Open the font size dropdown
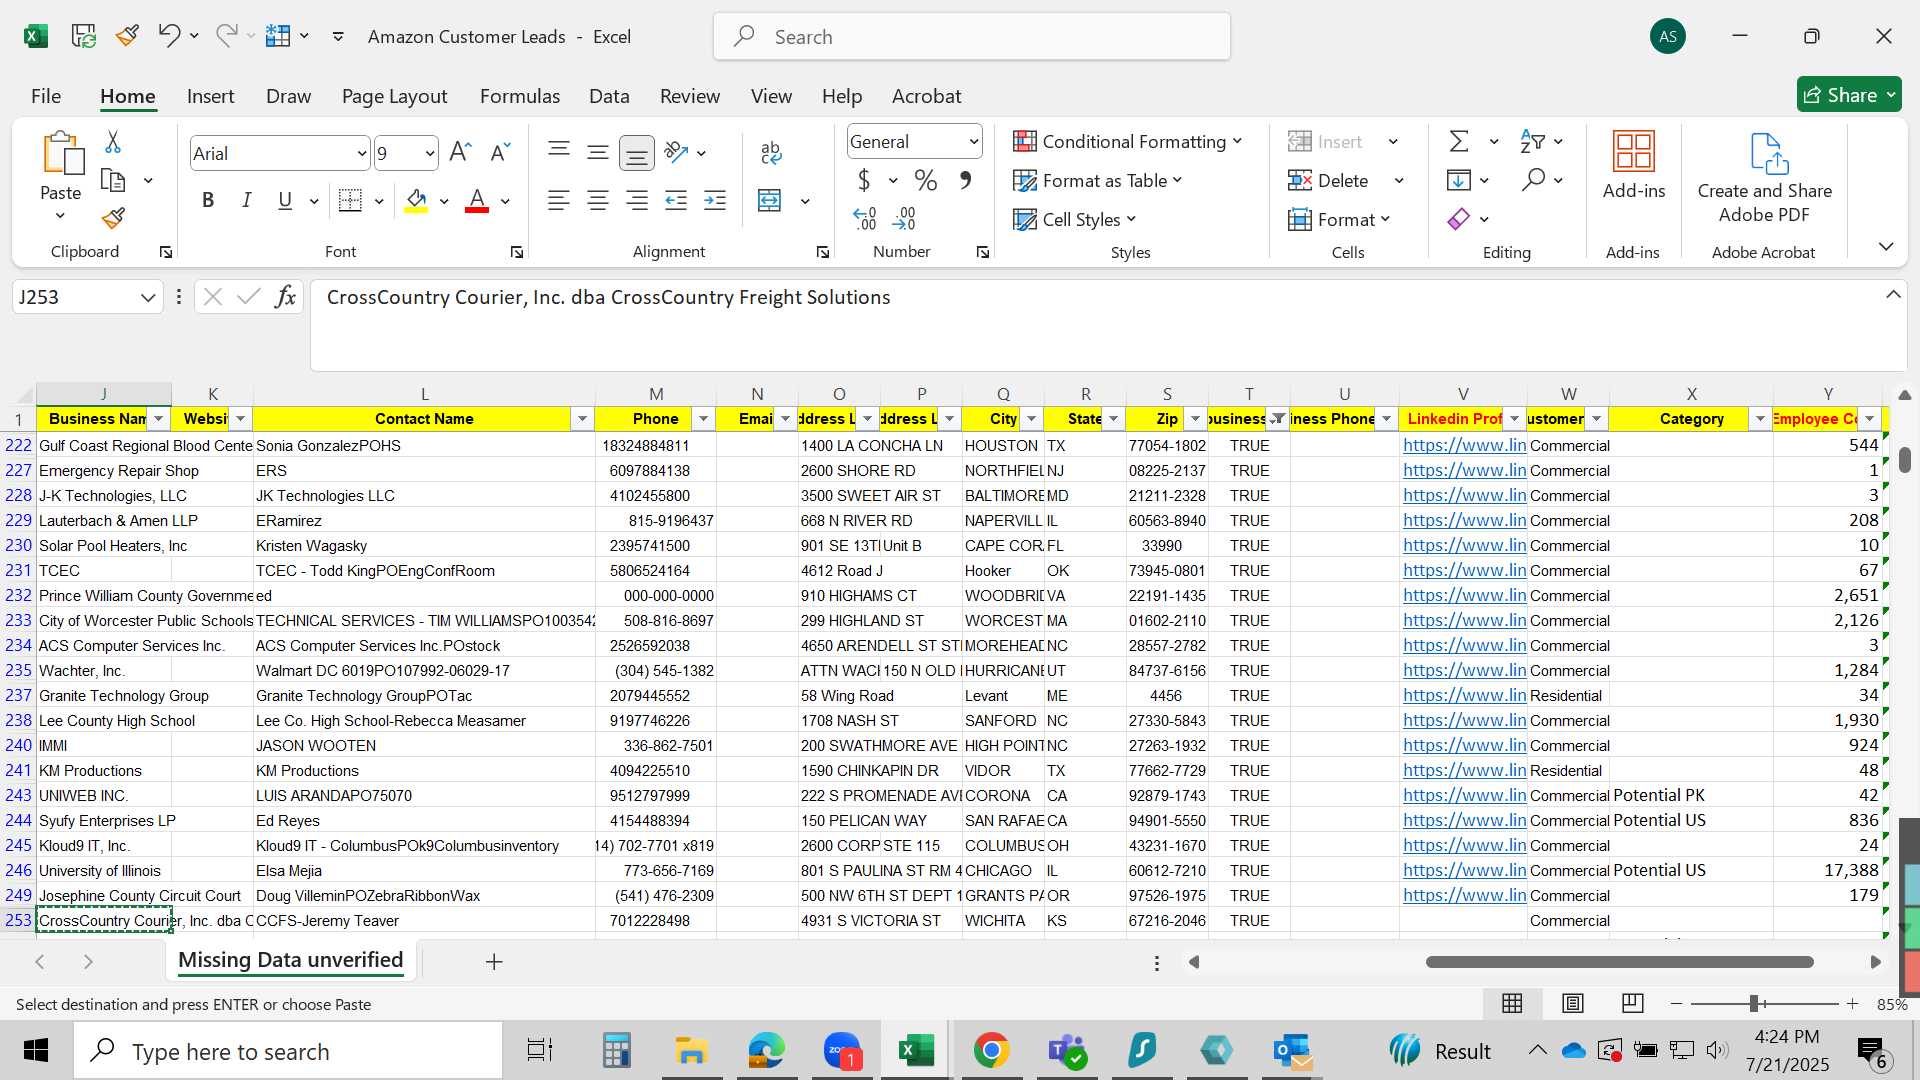 [x=430, y=153]
